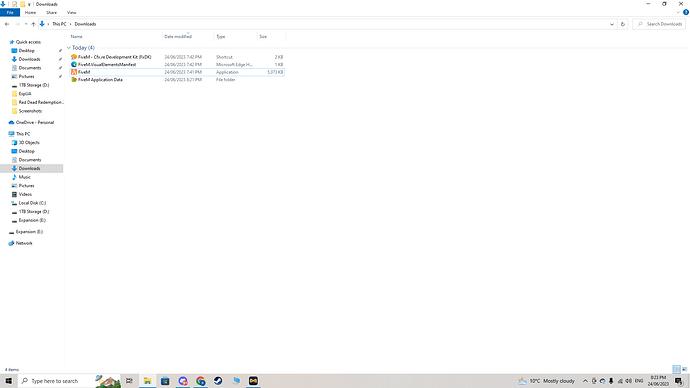Click the Search Downloads field
This screenshot has height=388, width=690.
660,24
